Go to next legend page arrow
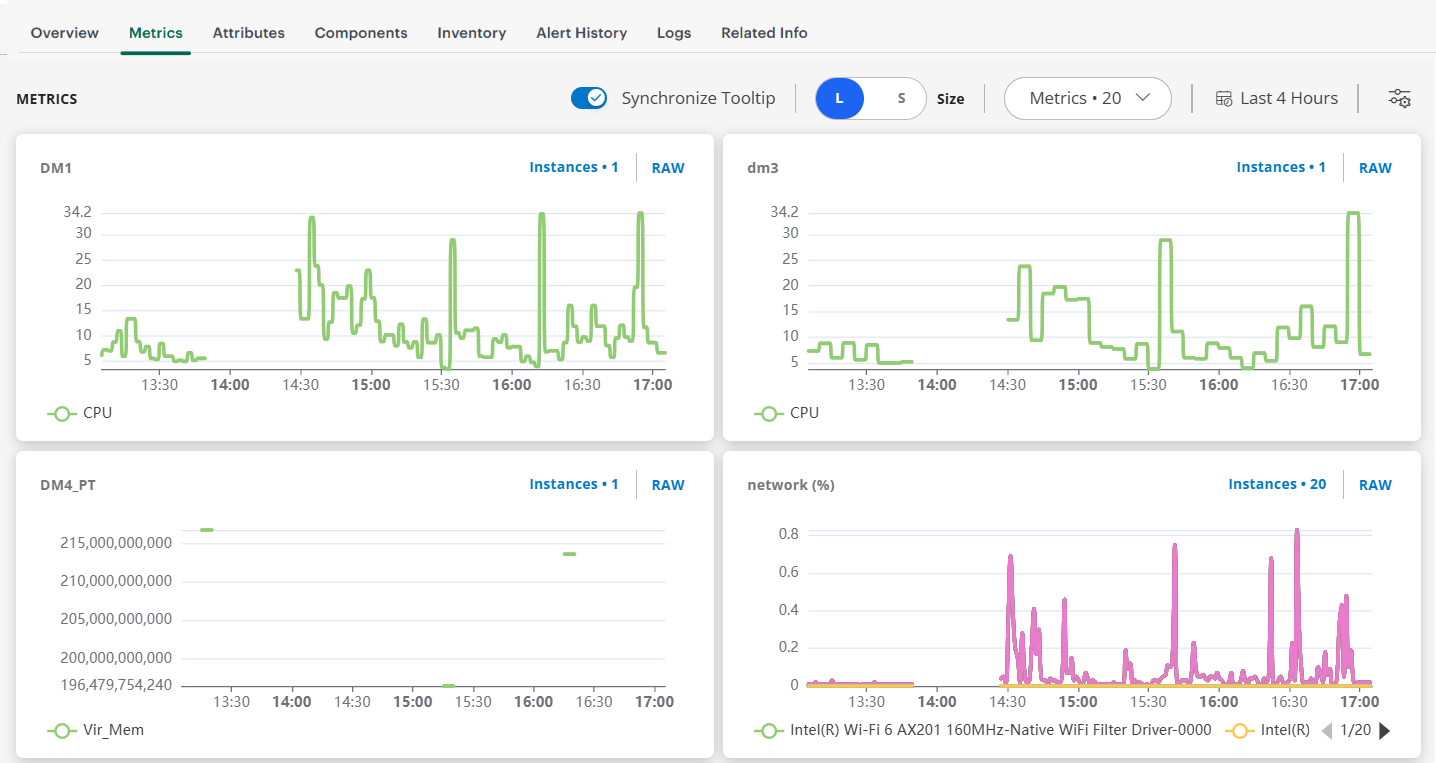The image size is (1436, 763). click(1384, 731)
